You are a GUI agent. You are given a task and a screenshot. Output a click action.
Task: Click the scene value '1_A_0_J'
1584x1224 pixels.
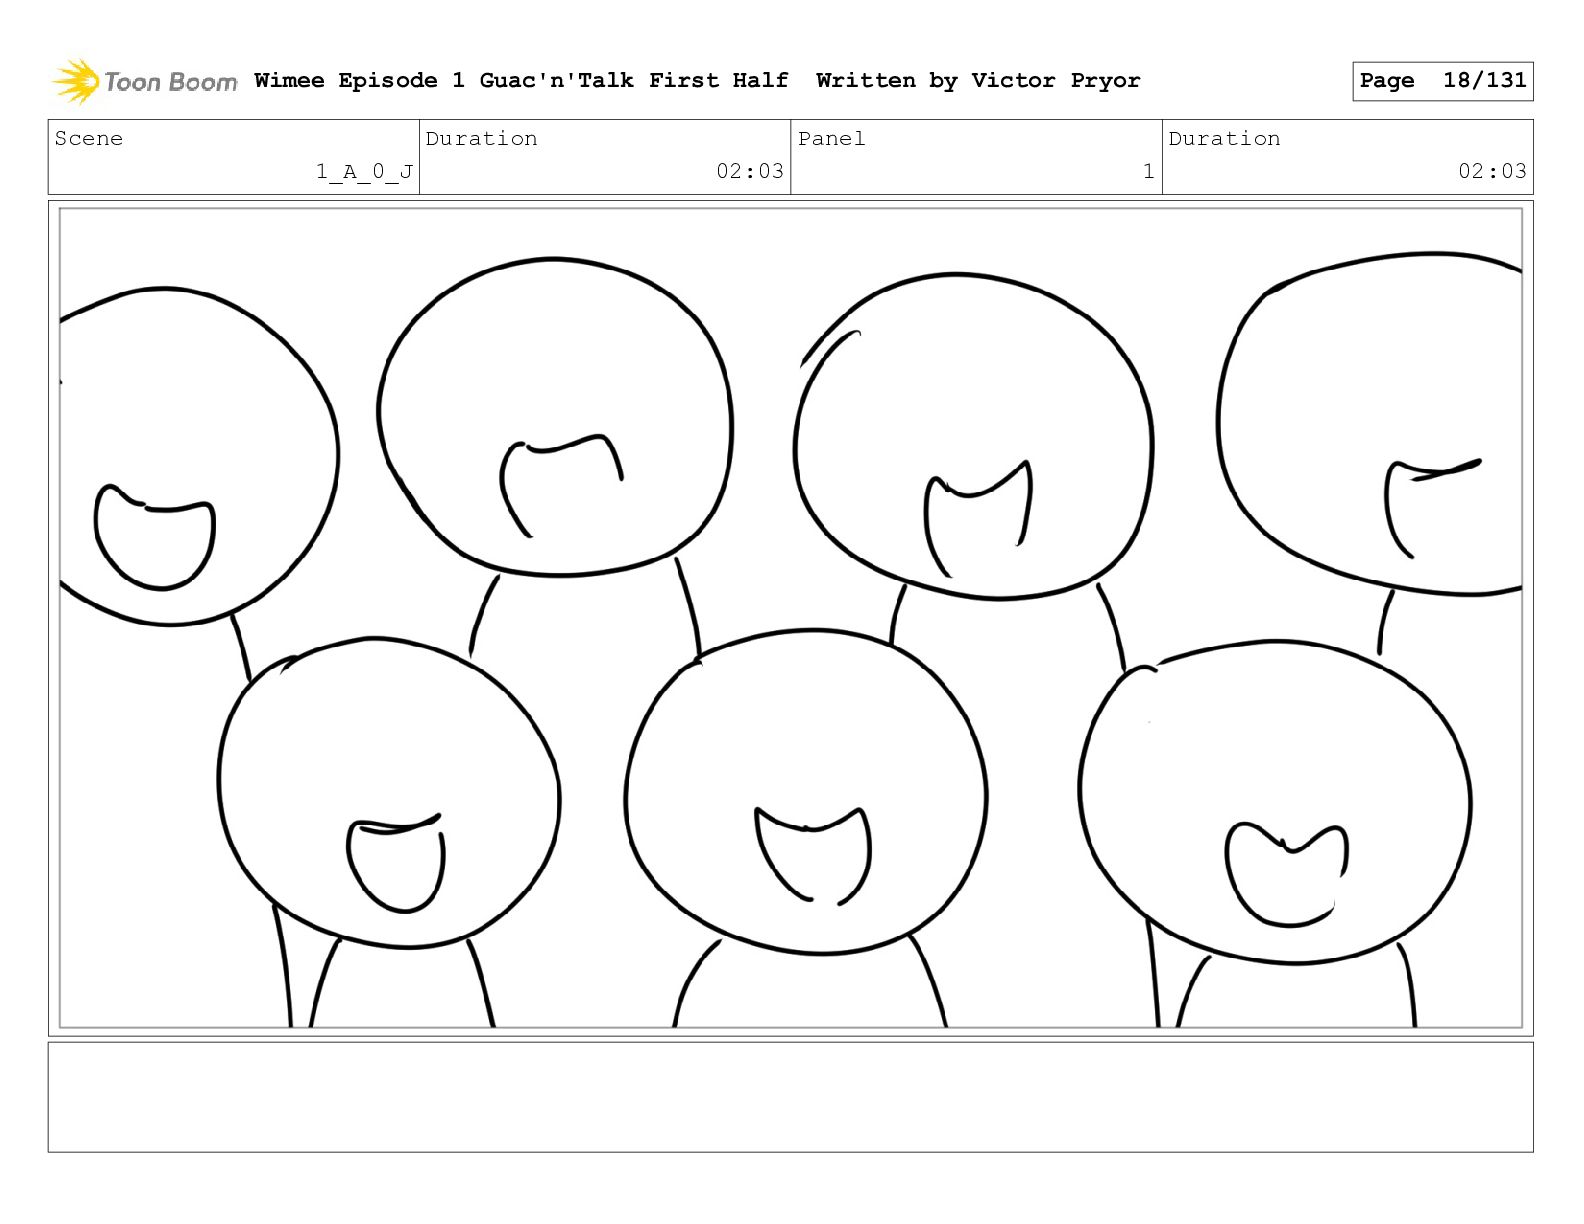click(365, 172)
